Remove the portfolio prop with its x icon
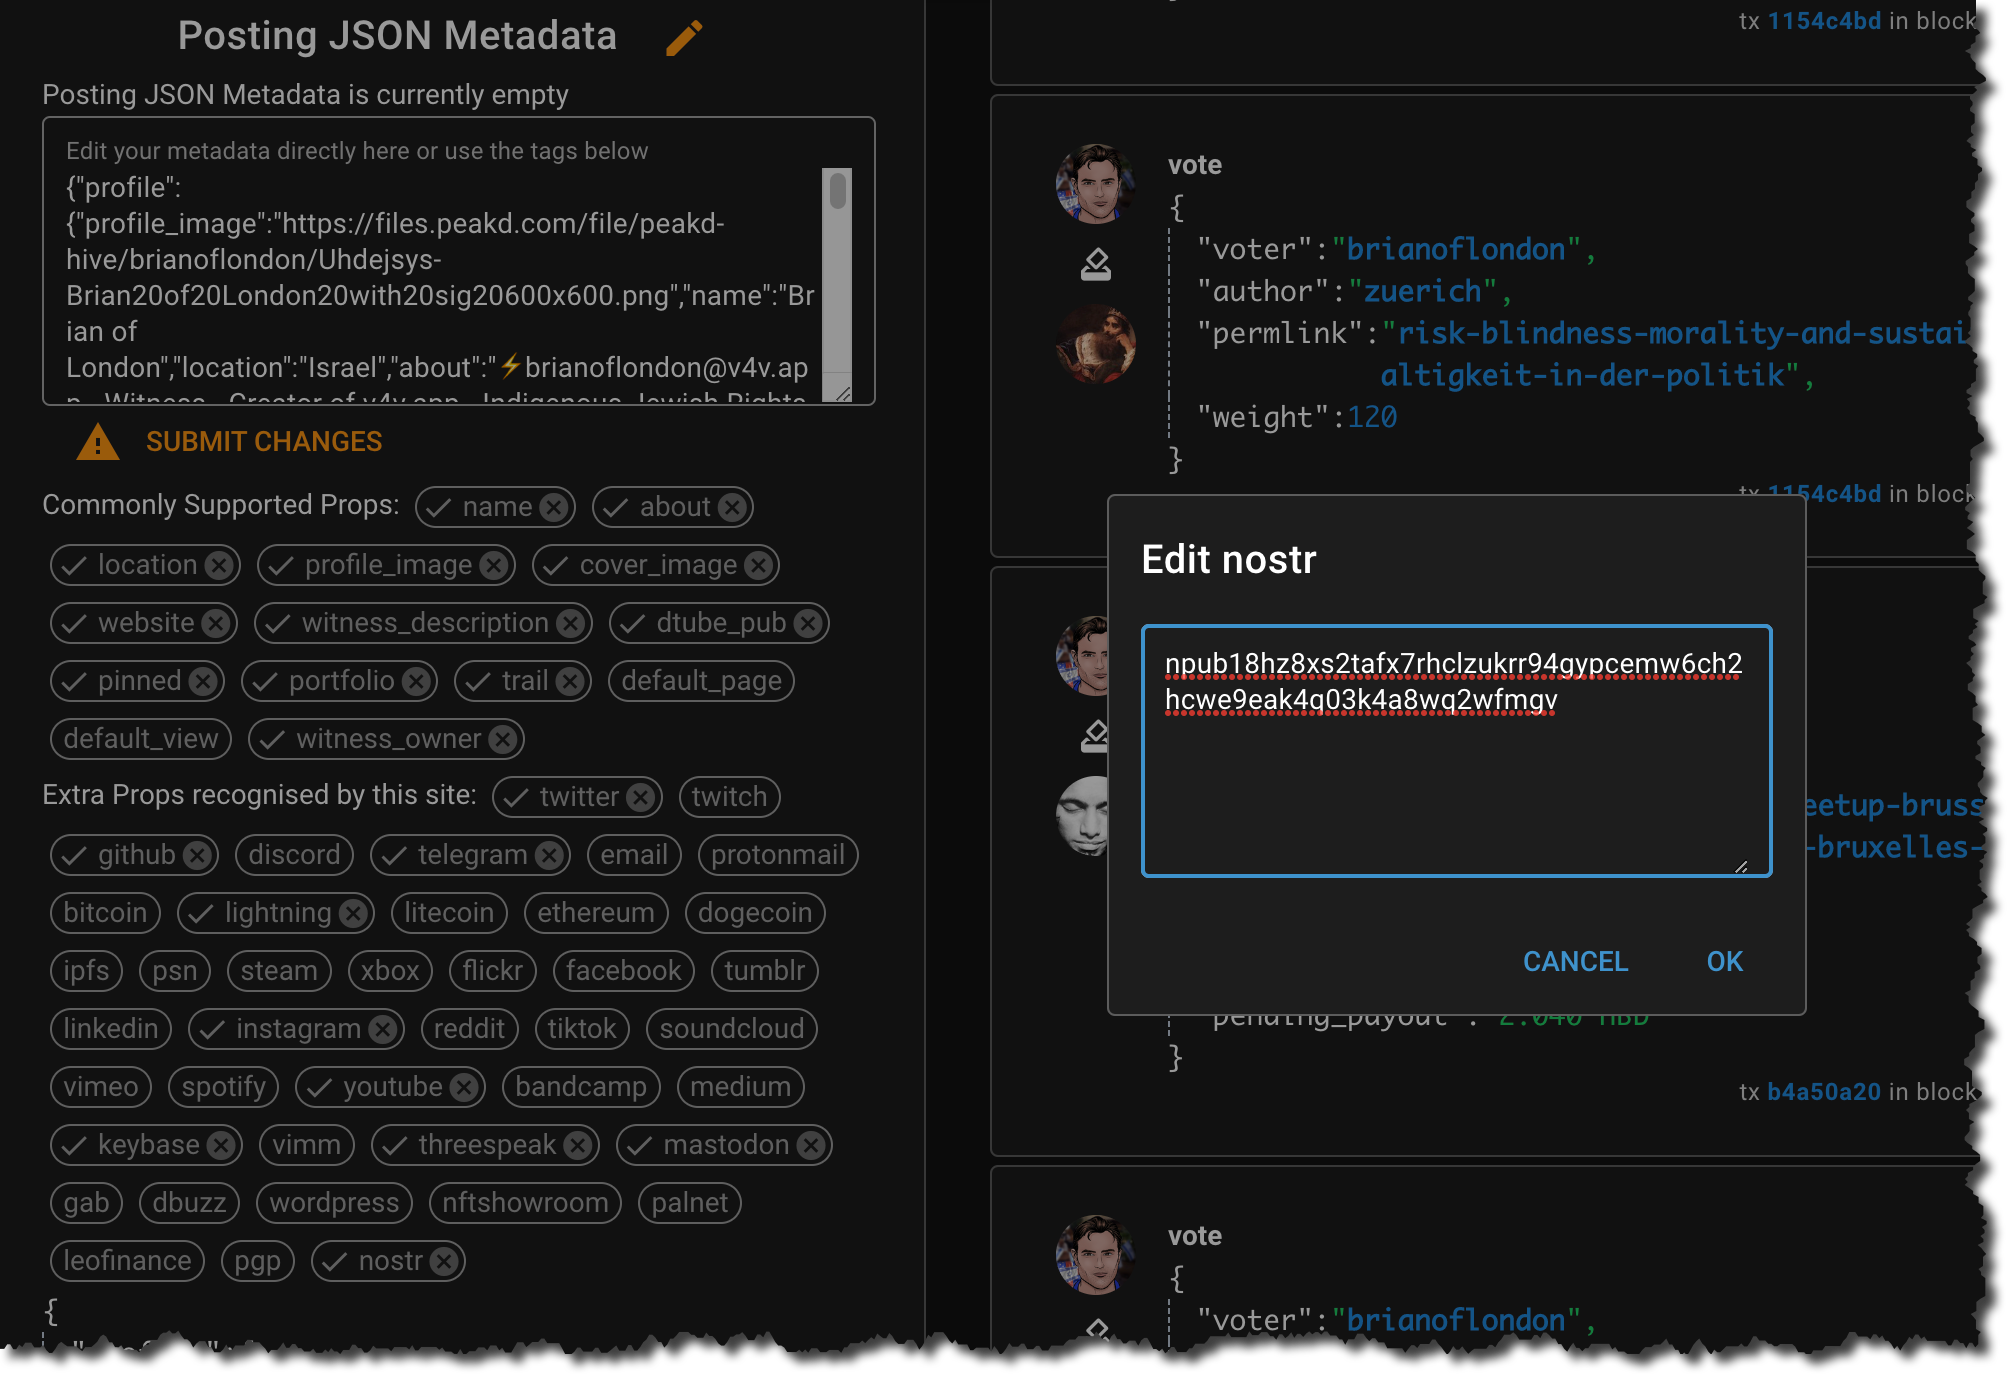Image resolution: width=2008 pixels, height=1374 pixels. [x=416, y=681]
